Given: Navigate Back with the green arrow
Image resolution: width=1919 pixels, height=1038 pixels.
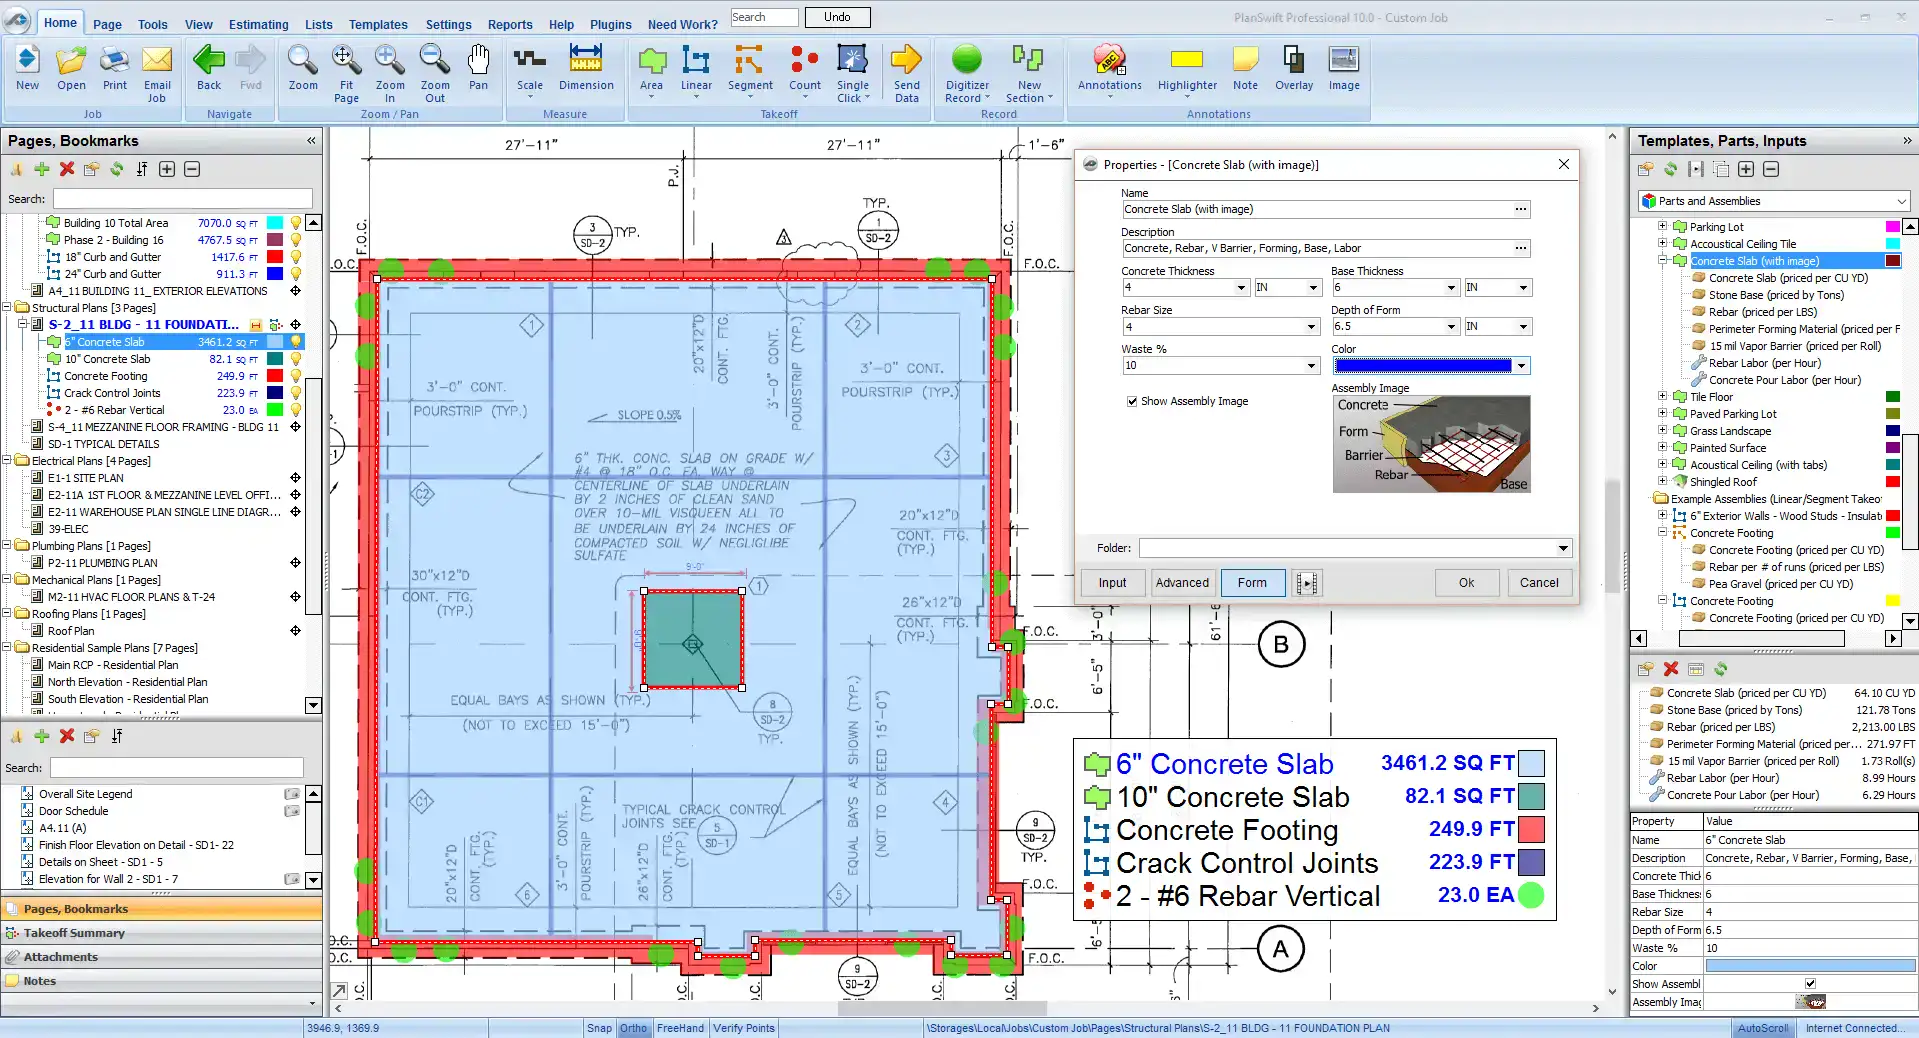Looking at the screenshot, I should [x=209, y=68].
